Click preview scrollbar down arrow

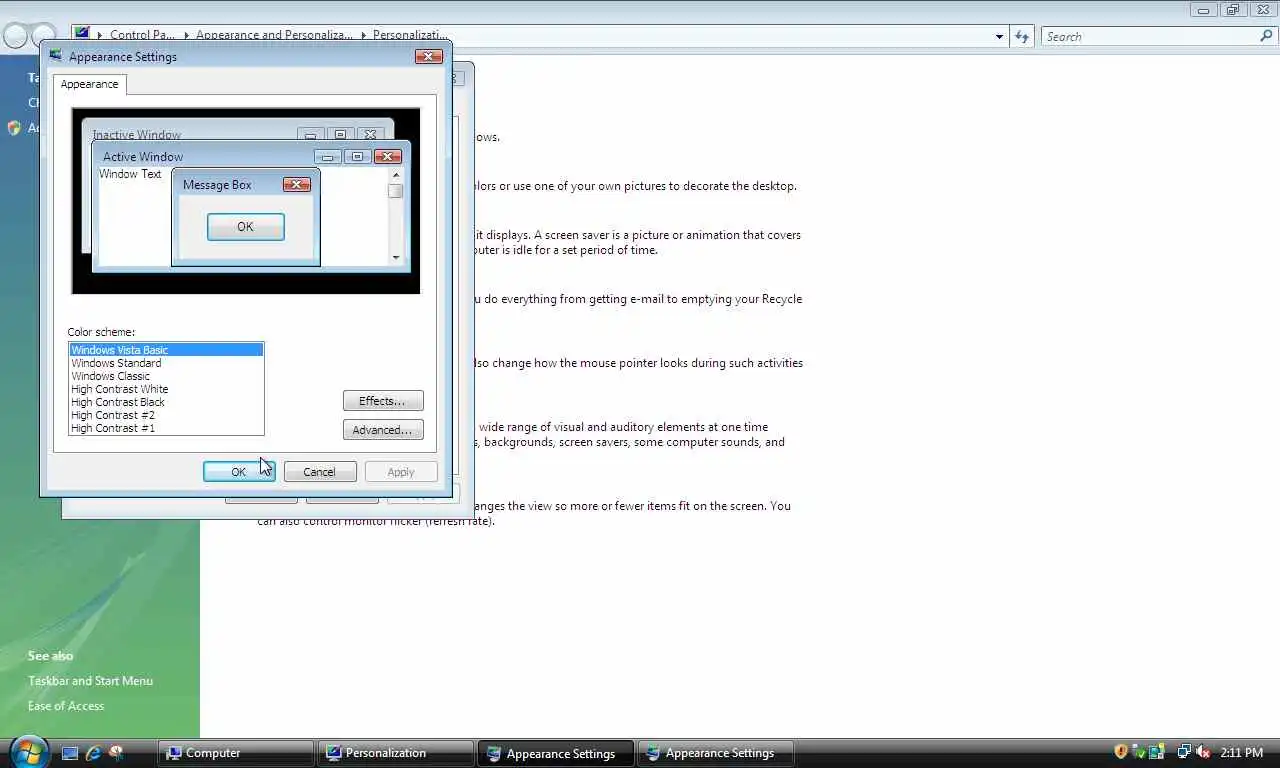[396, 257]
